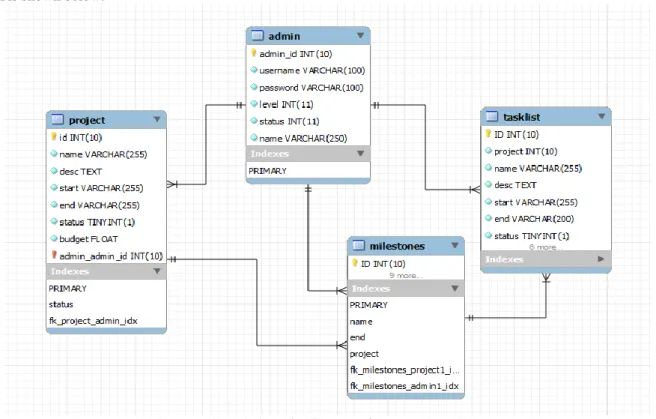Collapse Indexes section in admin table
The image size is (656, 419).
coord(360,153)
